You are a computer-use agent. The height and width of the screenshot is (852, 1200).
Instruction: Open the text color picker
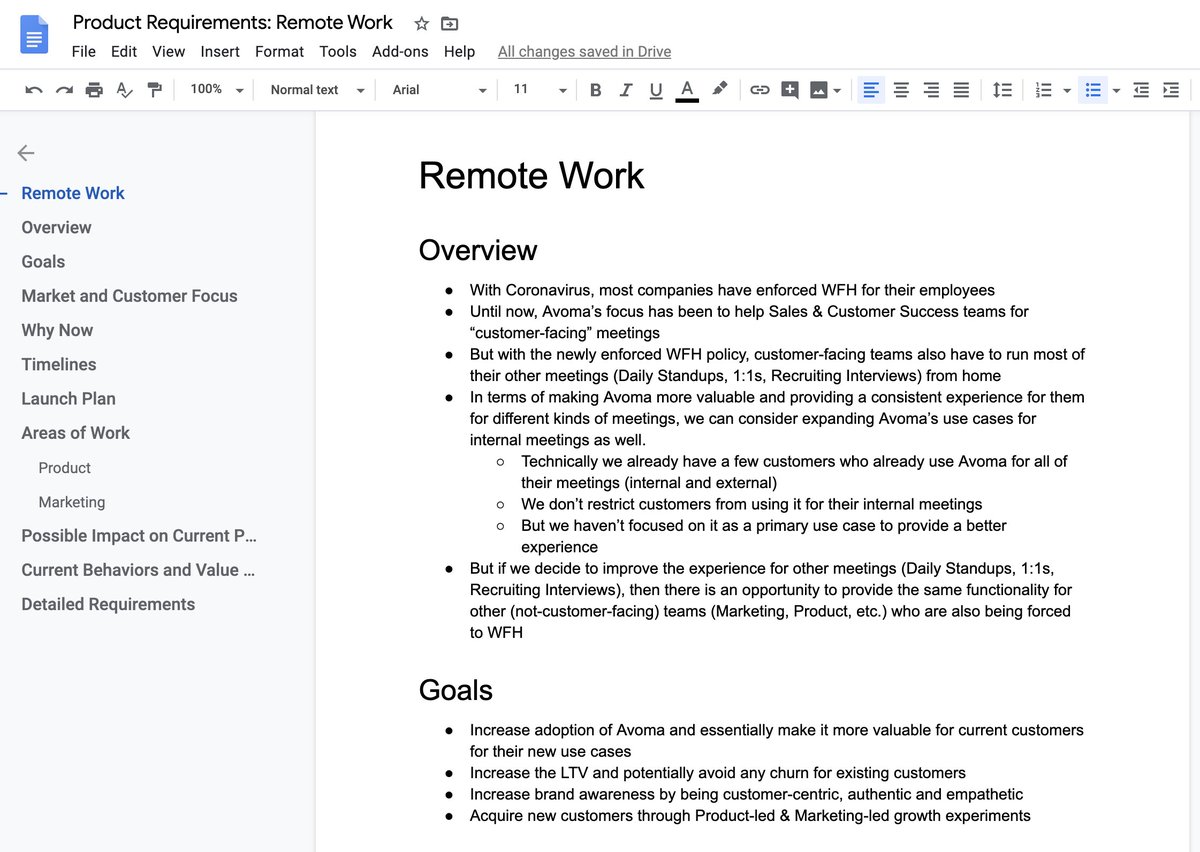[x=687, y=89]
